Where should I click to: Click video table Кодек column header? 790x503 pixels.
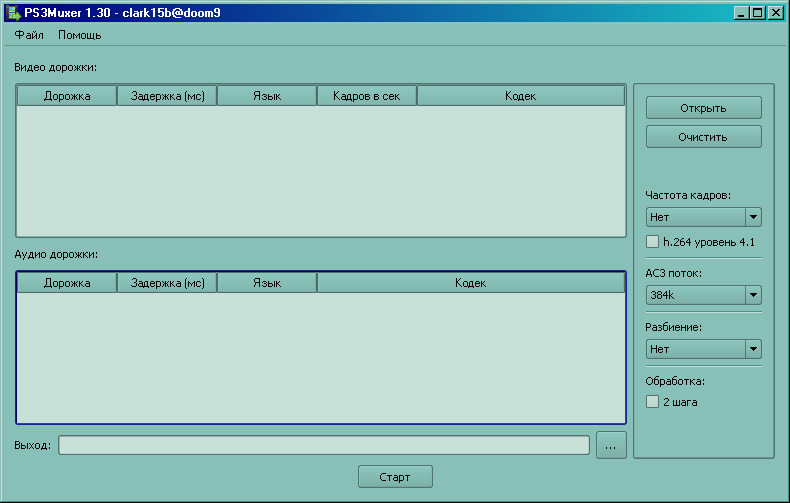tap(520, 96)
